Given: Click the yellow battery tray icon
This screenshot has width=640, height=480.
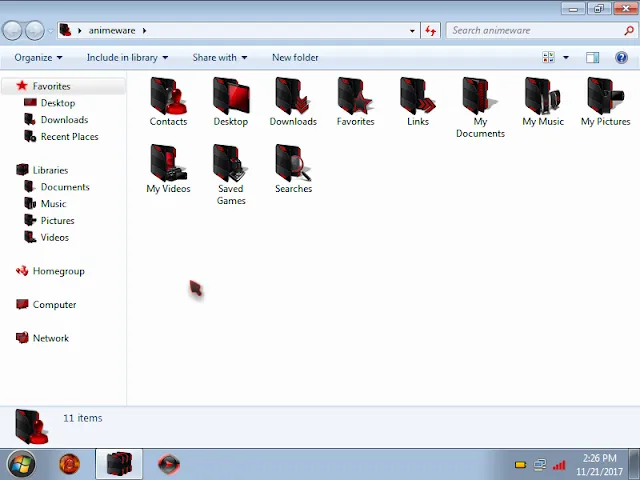Looking at the screenshot, I should 520,465.
